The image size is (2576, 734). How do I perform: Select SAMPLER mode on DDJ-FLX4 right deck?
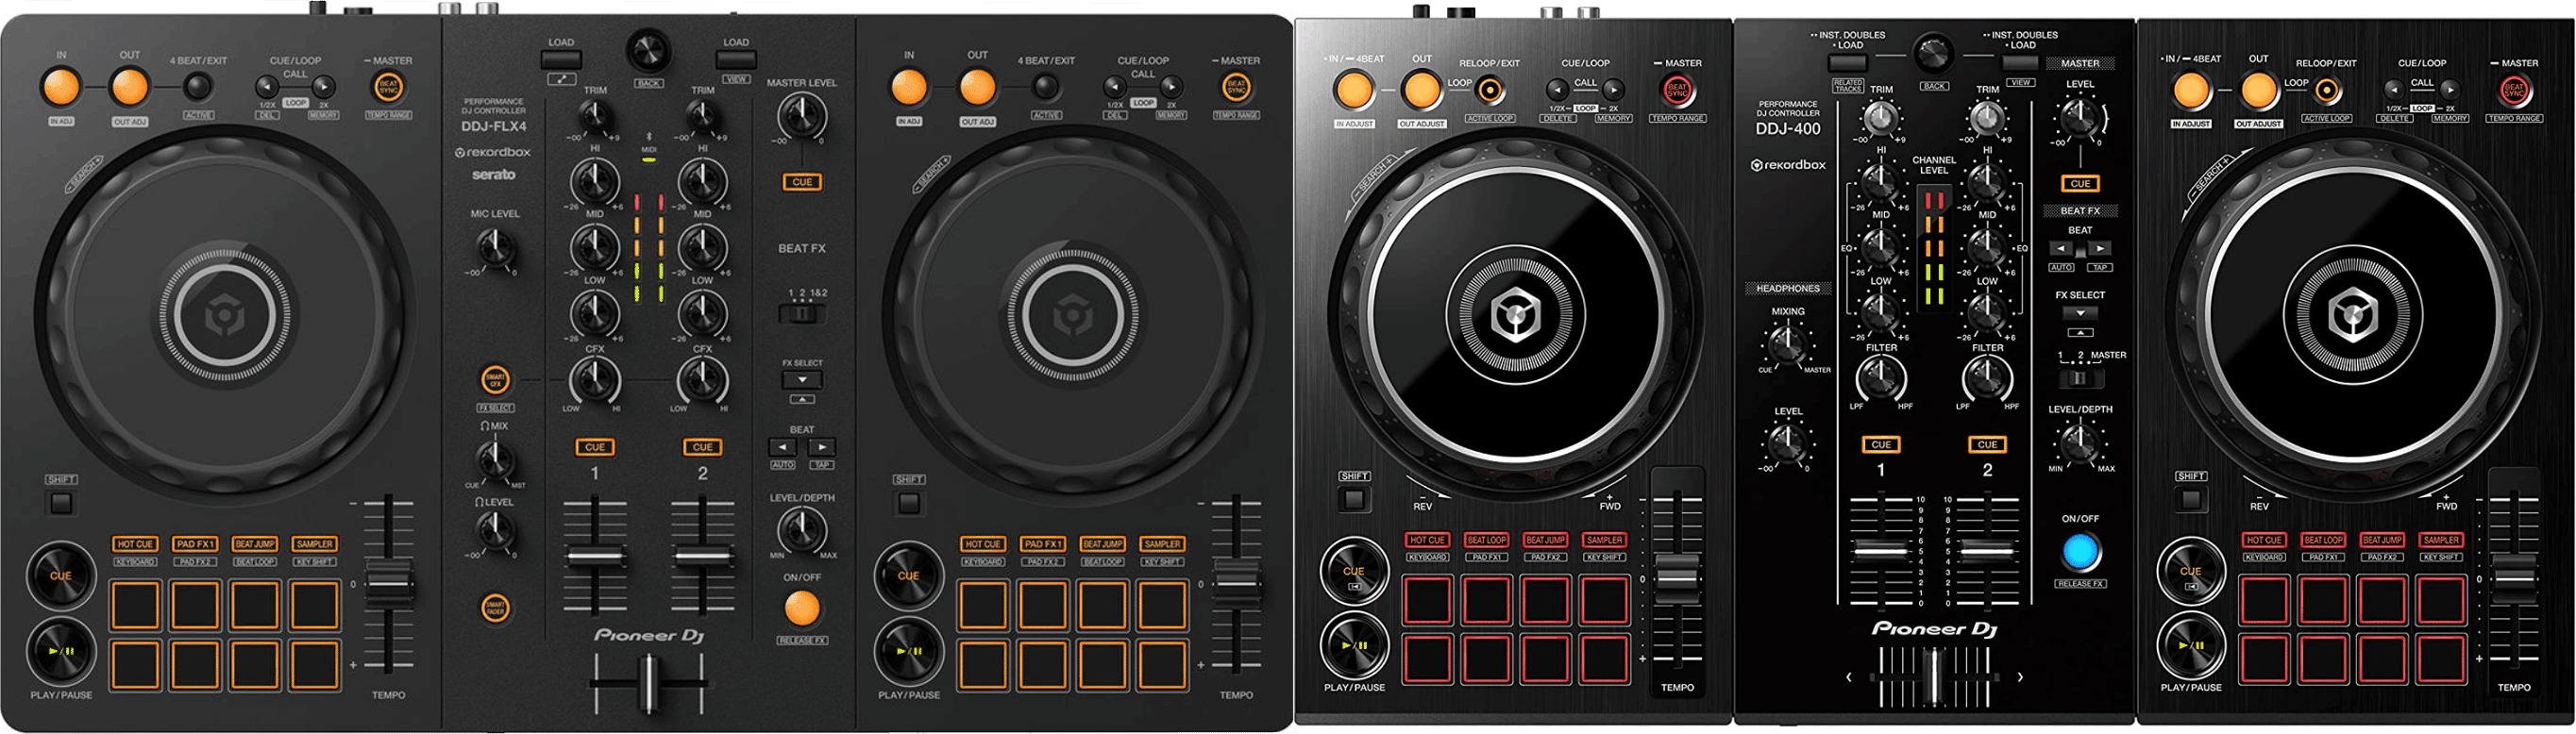pyautogui.click(x=1162, y=544)
